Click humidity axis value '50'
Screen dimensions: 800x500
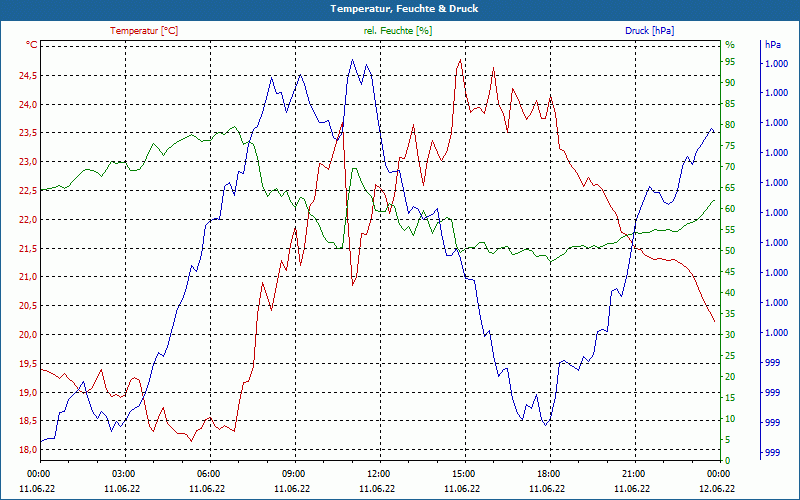tap(730, 251)
